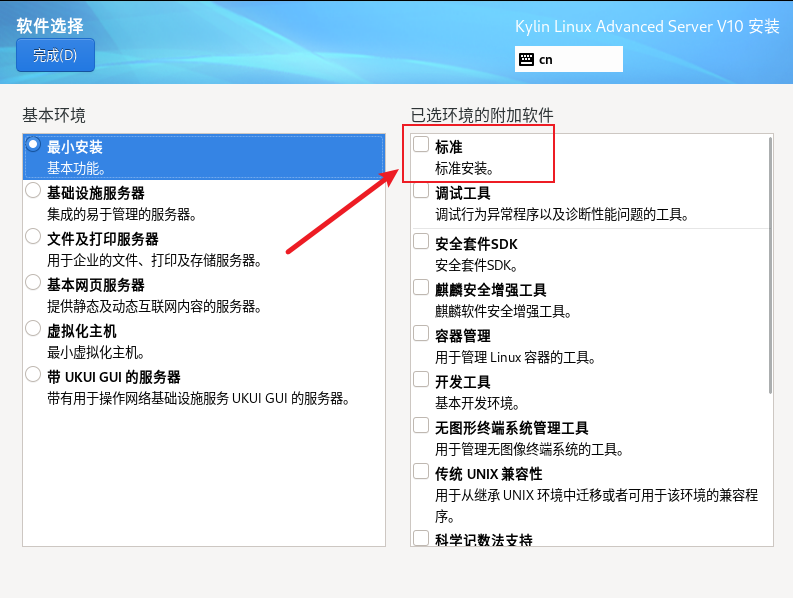Tick the 容器管理 checkbox

coord(421,333)
